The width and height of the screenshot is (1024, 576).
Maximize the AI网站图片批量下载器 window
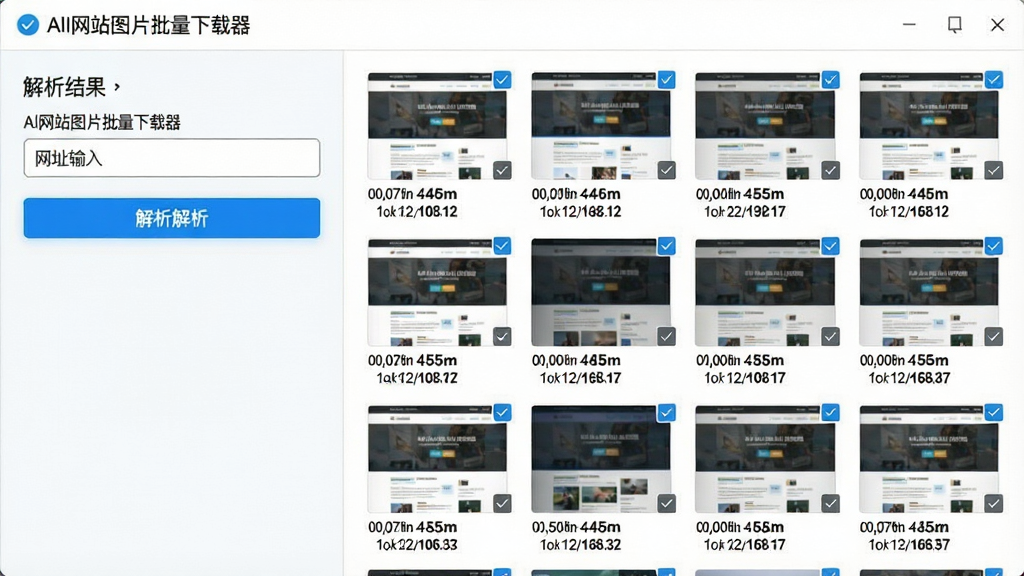pos(954,25)
